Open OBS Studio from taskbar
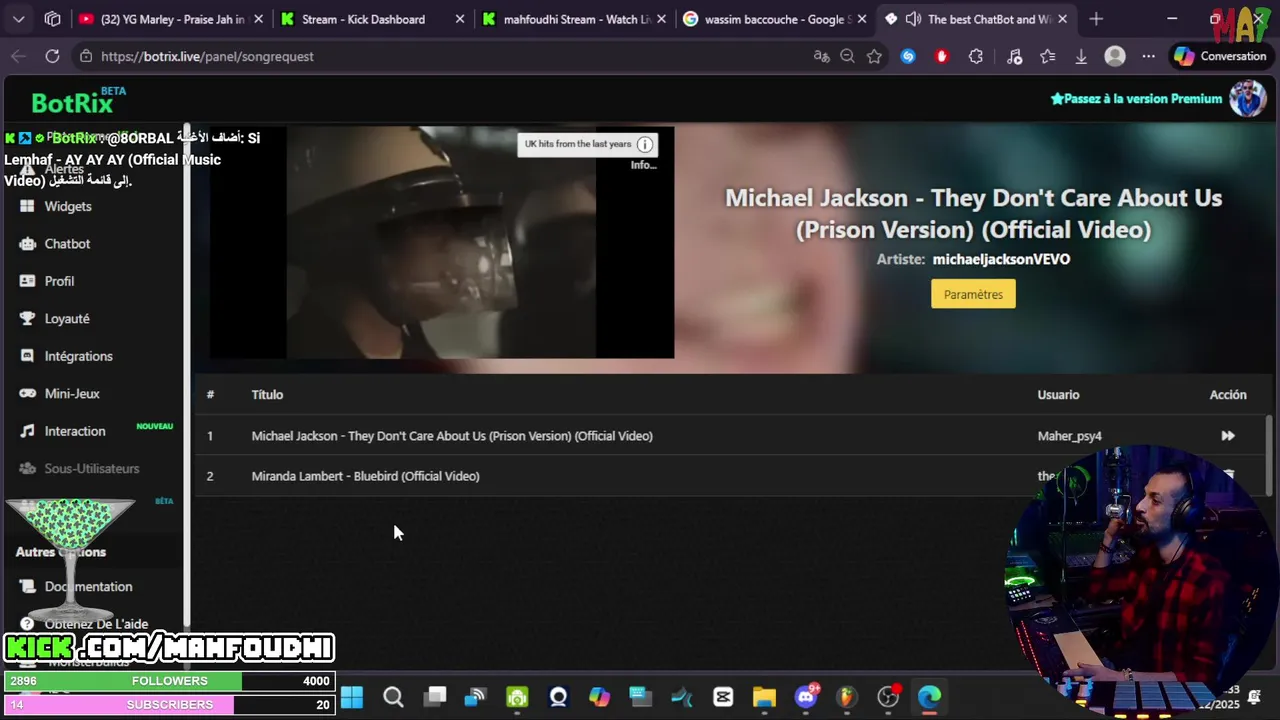Screen dimensions: 1280x720 [888, 697]
